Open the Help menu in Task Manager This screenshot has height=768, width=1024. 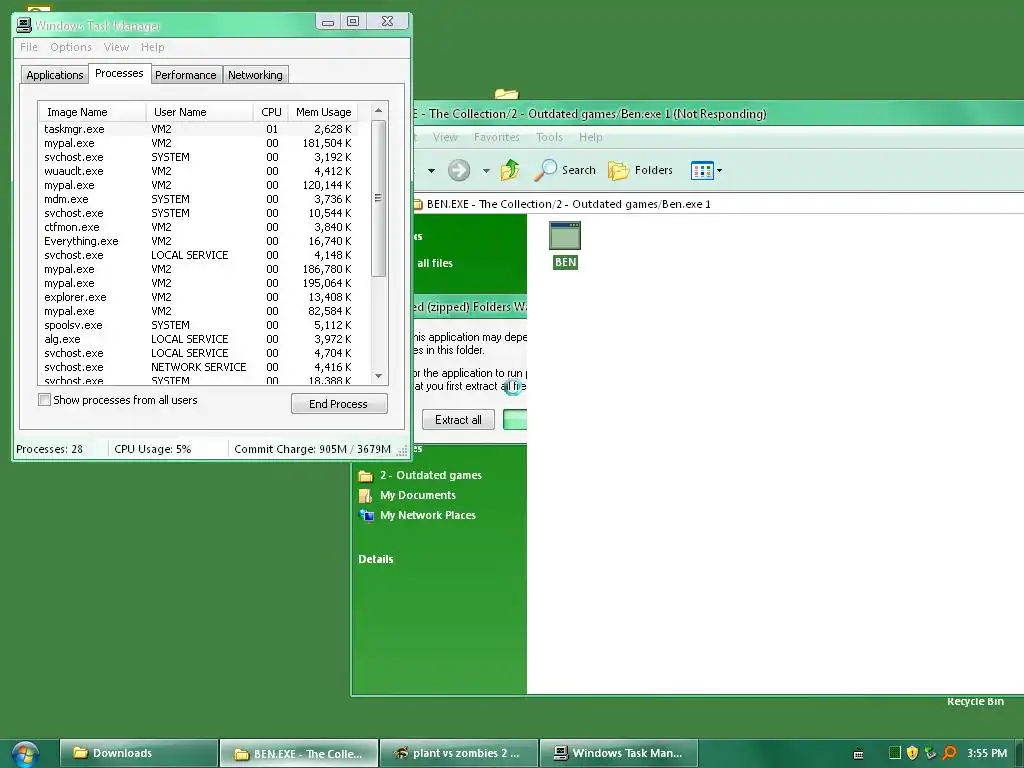point(153,47)
